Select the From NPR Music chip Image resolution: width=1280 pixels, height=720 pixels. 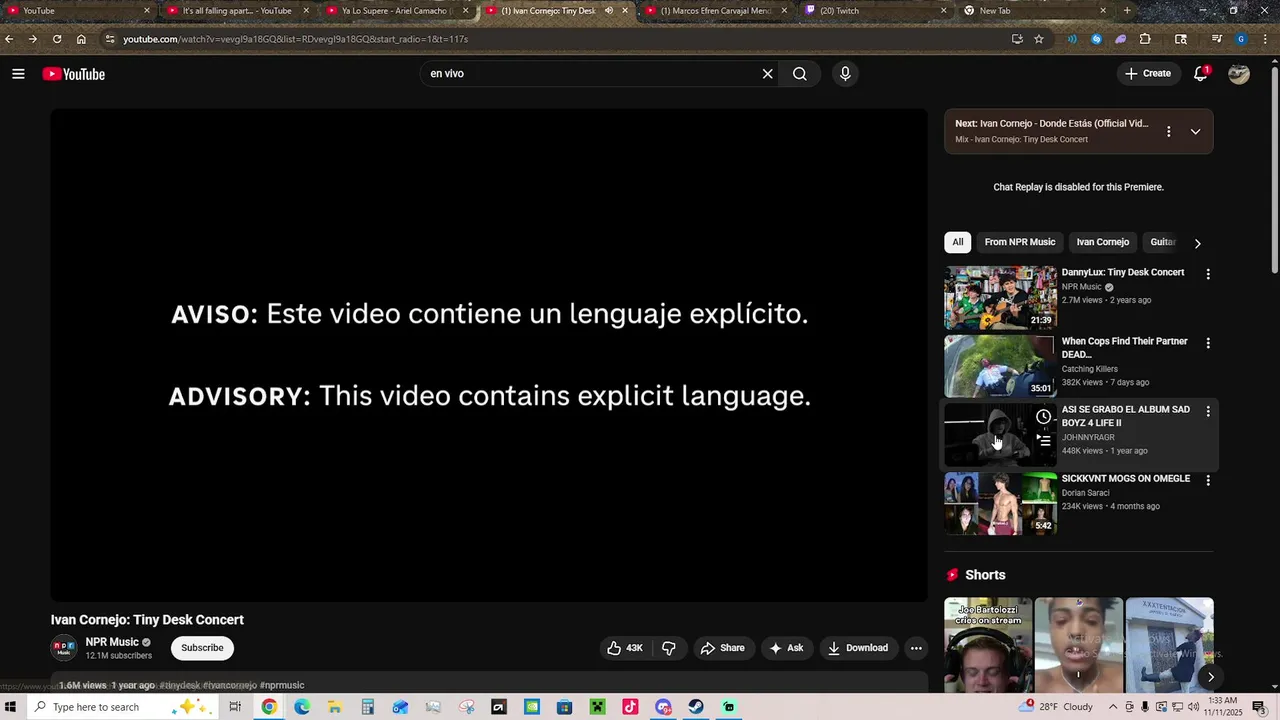click(x=1020, y=242)
